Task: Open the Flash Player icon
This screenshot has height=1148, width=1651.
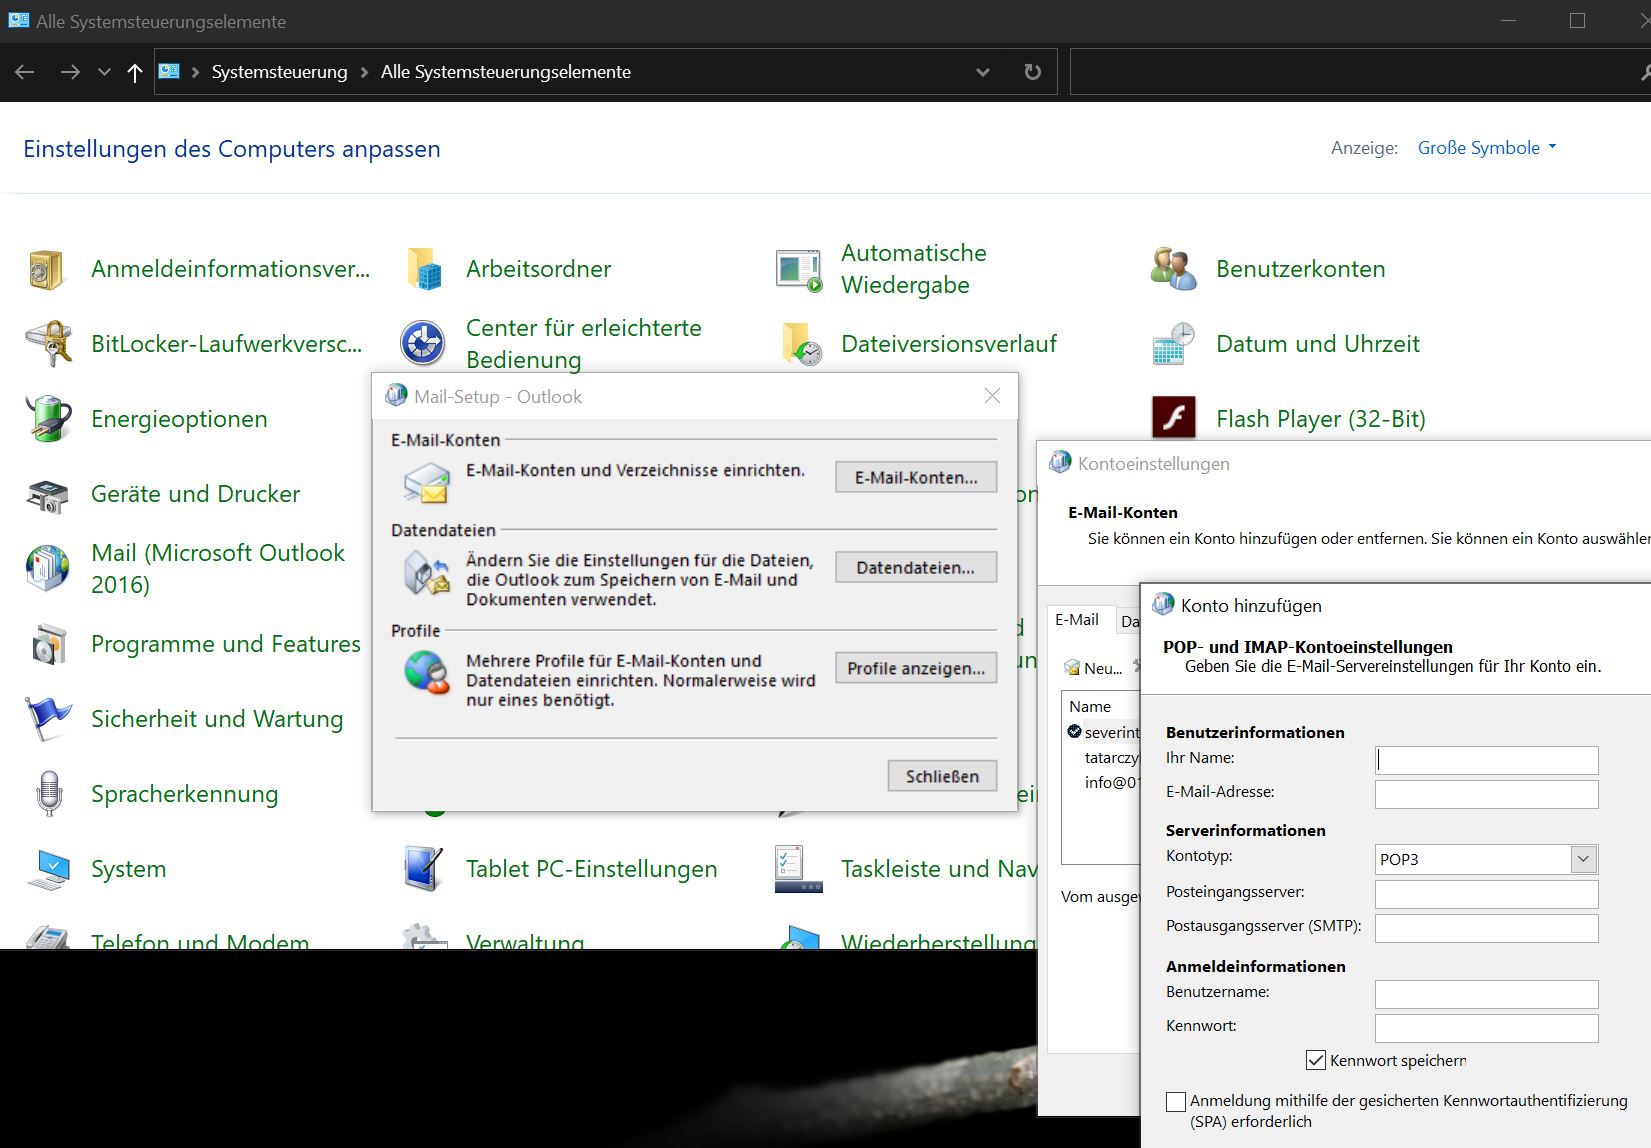Action: pos(1173,418)
